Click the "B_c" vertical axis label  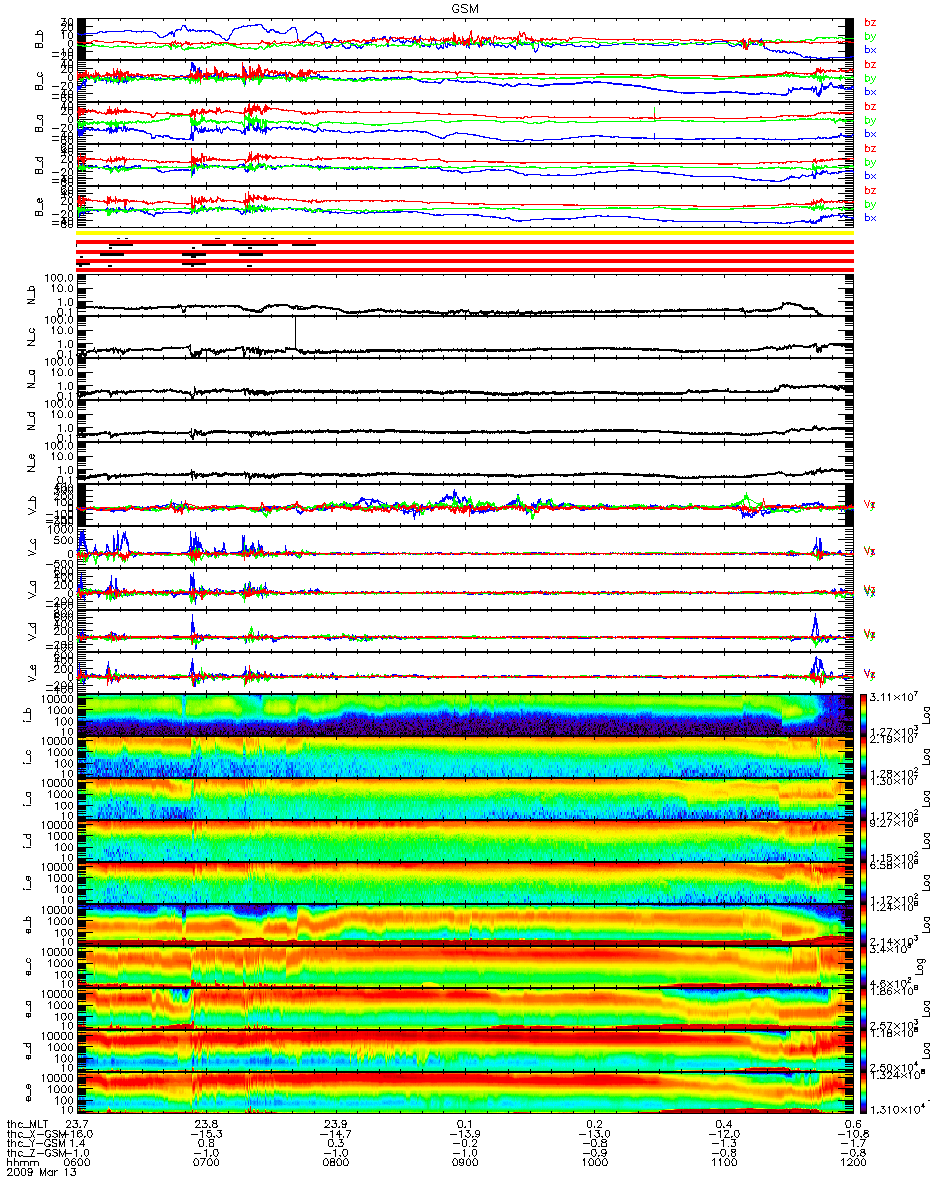pos(39,81)
